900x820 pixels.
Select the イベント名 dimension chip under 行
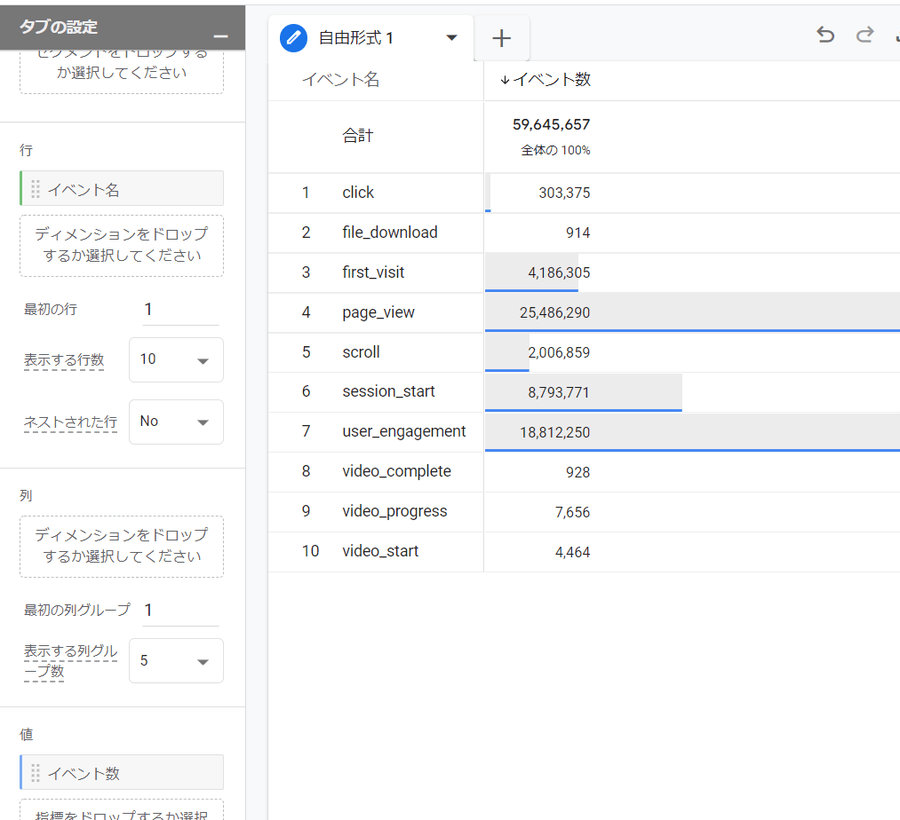(x=122, y=189)
